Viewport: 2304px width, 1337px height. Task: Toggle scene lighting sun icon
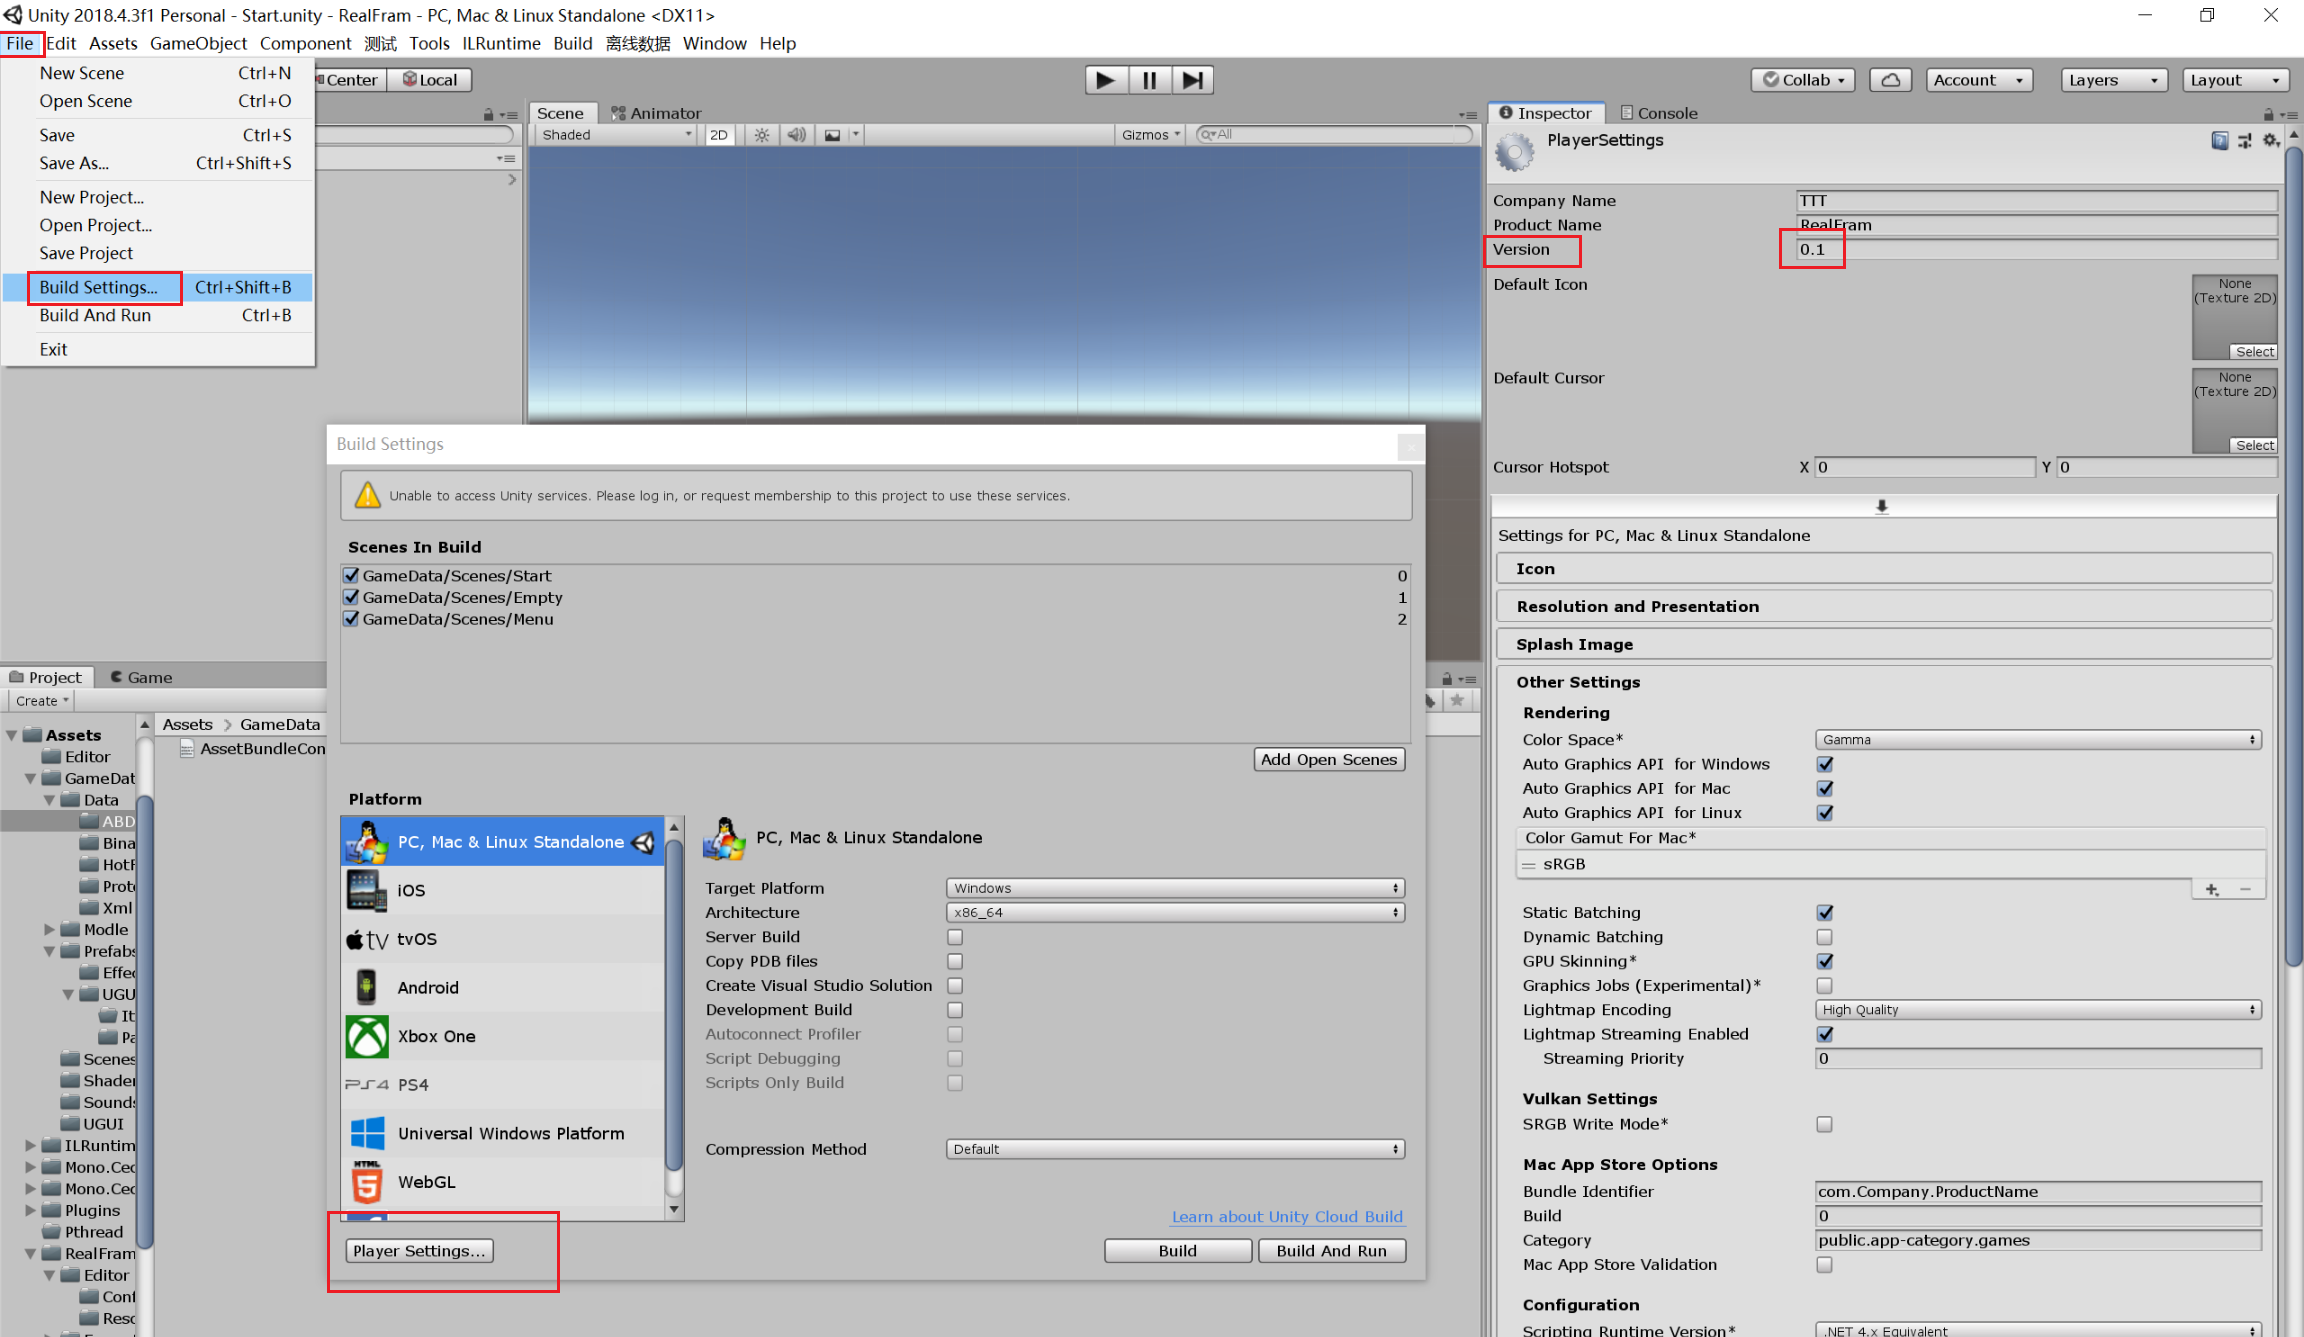[x=762, y=135]
